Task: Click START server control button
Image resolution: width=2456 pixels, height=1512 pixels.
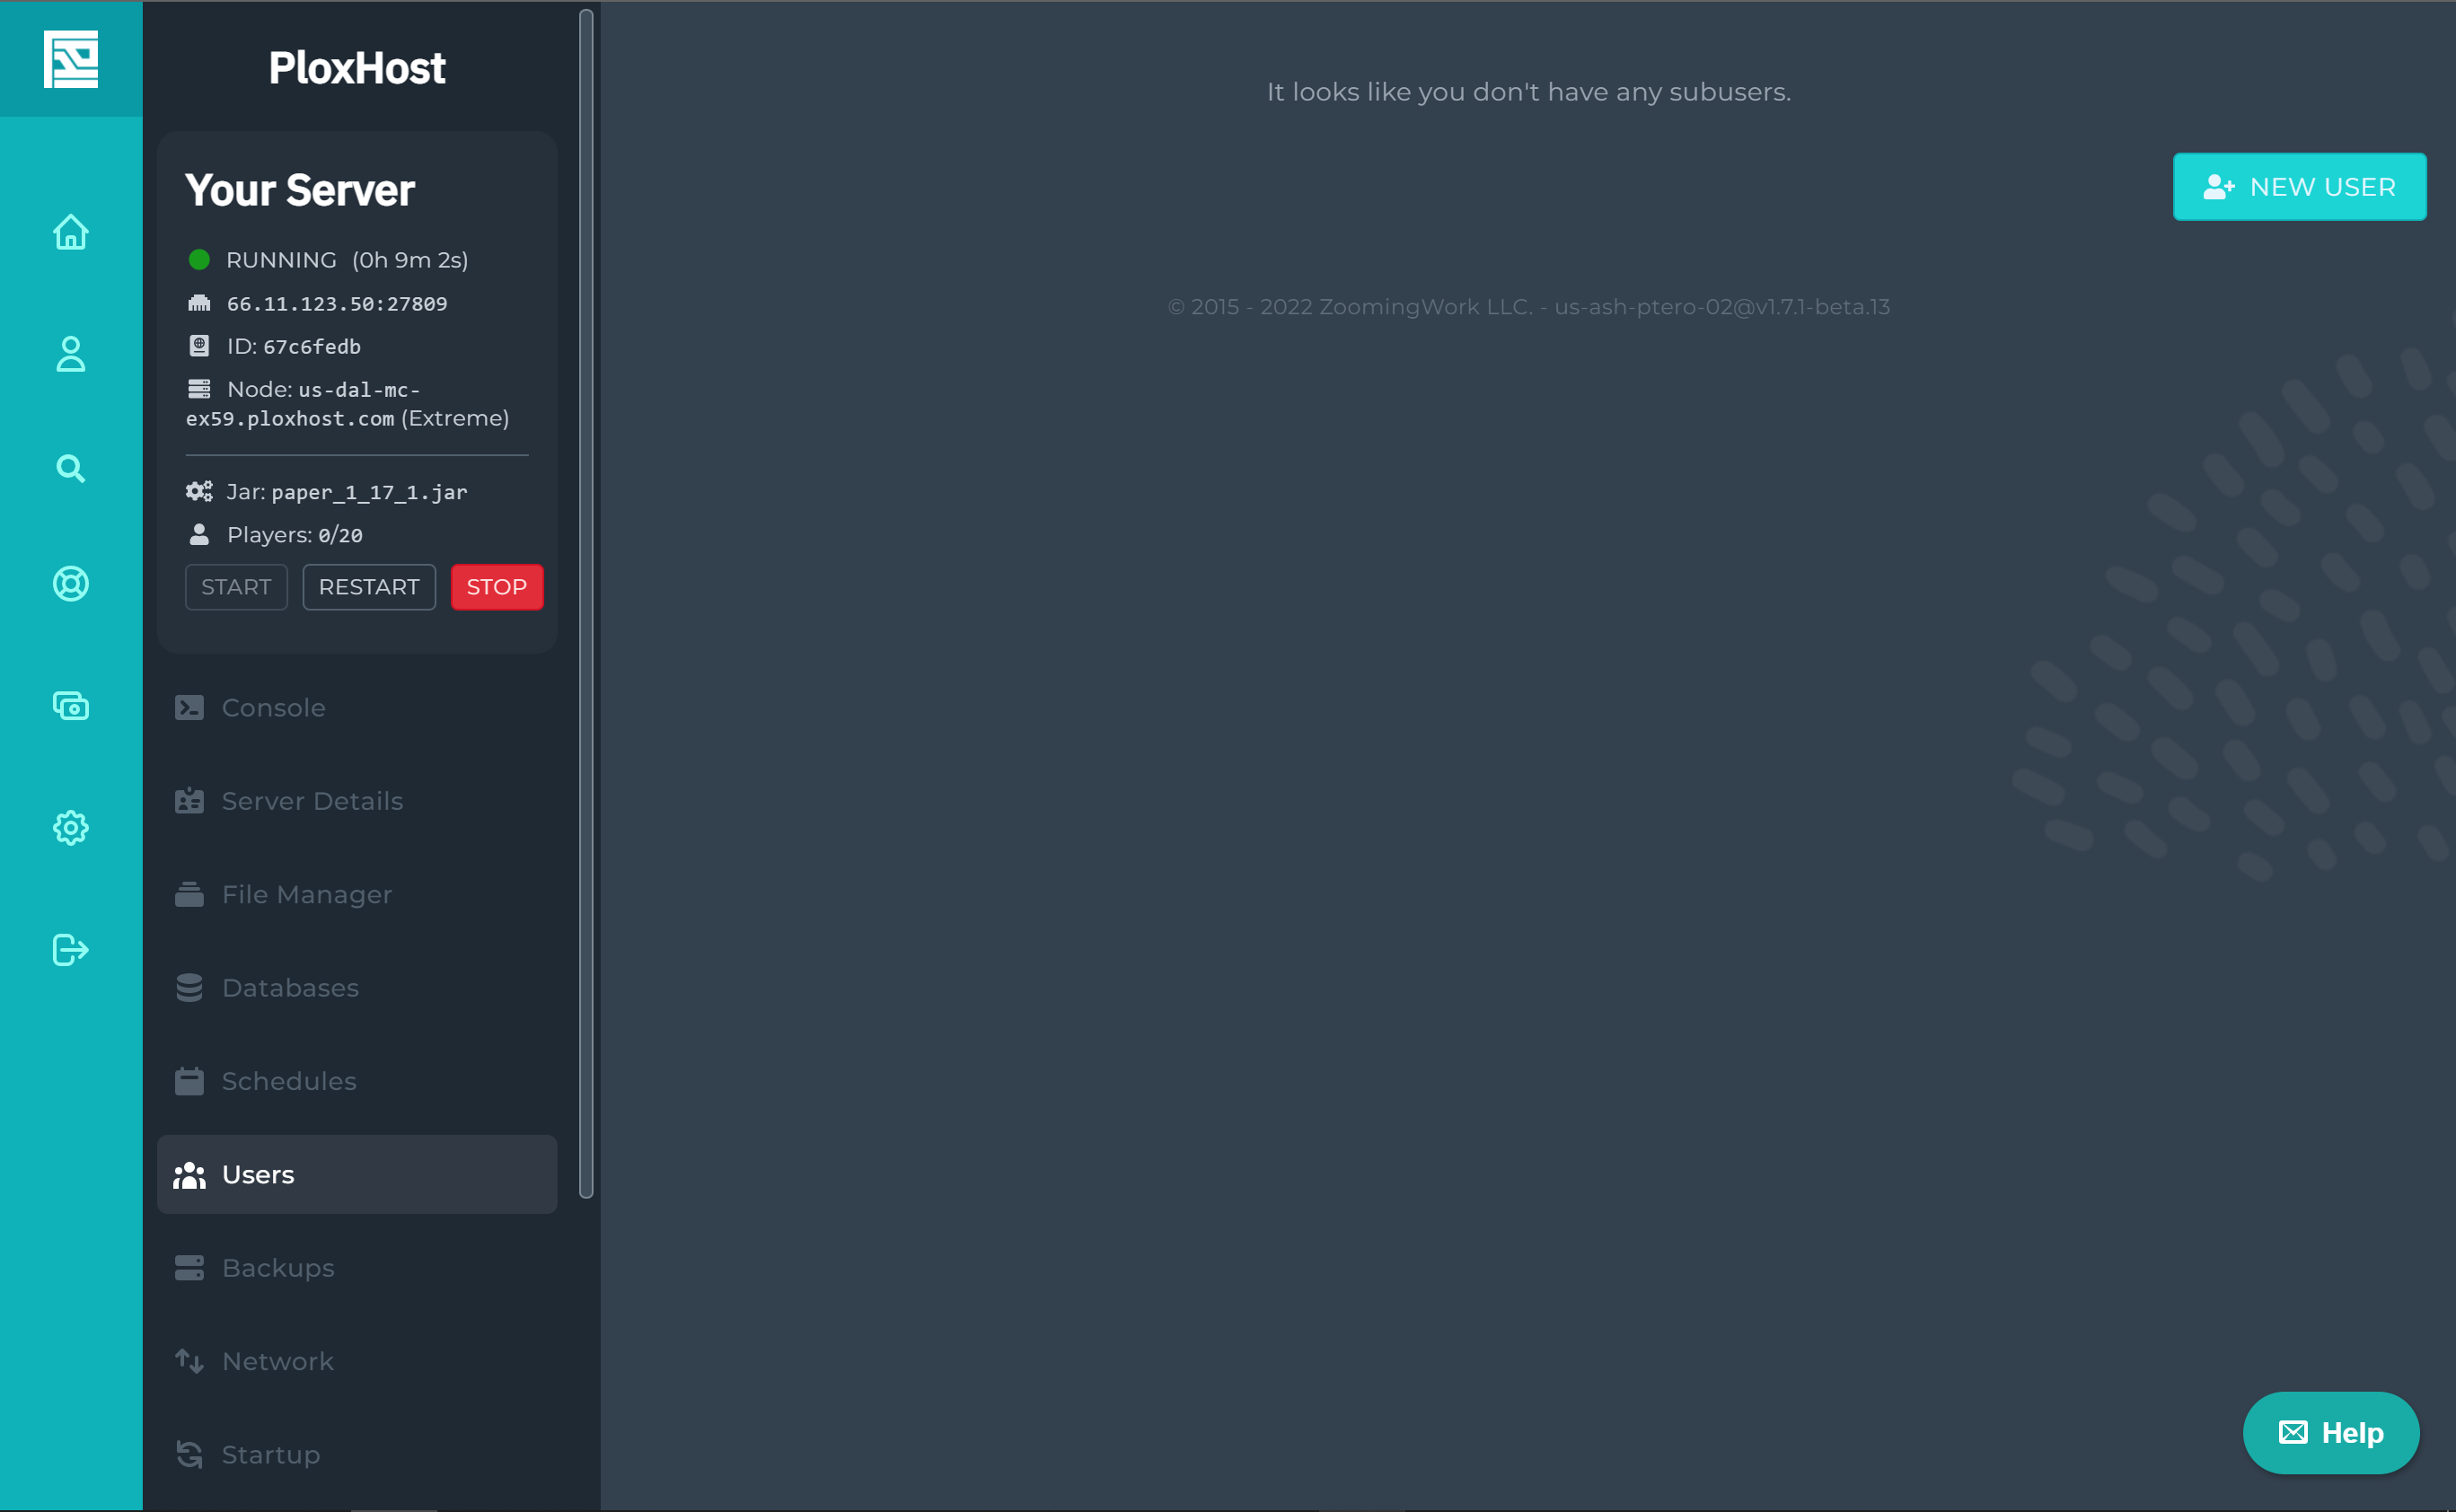Action: 235,586
